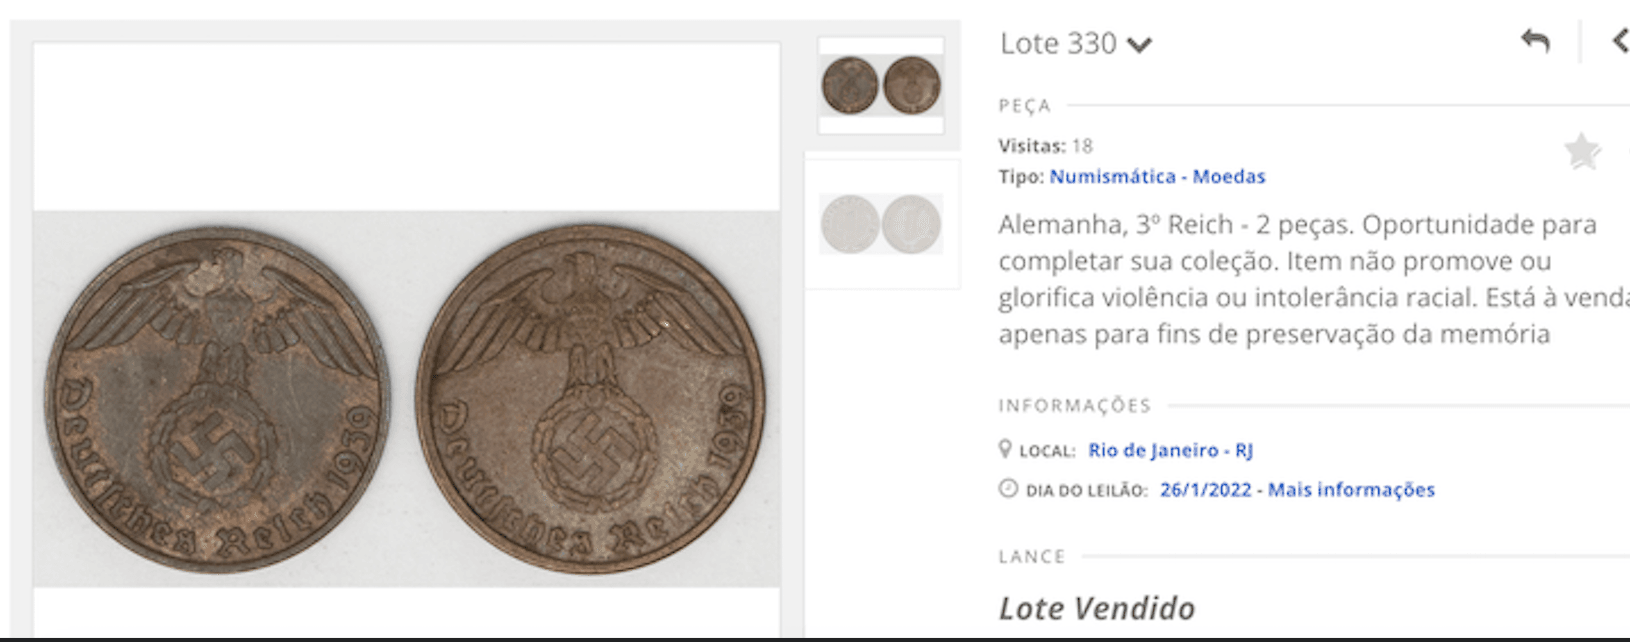
Task: Click the left coin in main image
Action: point(218,399)
